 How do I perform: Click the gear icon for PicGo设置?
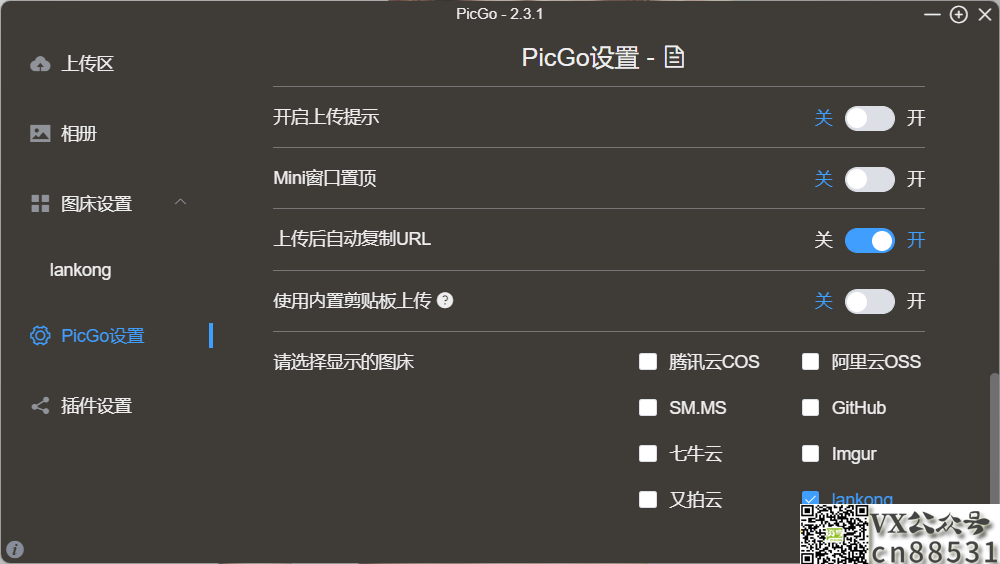point(40,336)
